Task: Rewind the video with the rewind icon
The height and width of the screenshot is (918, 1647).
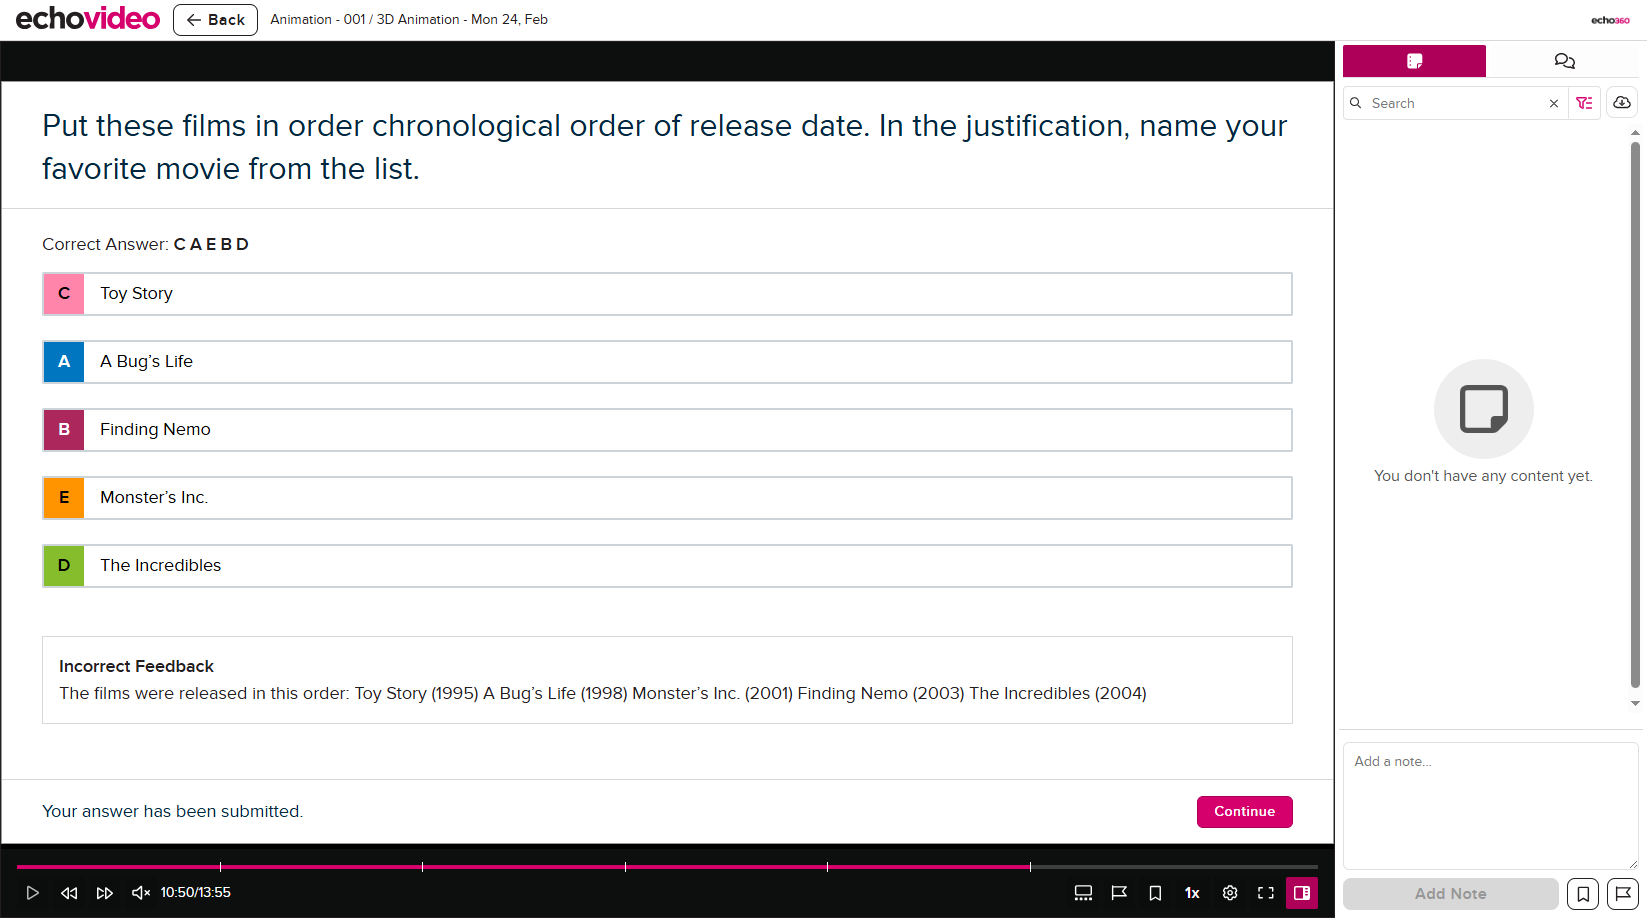Action: tap(69, 893)
